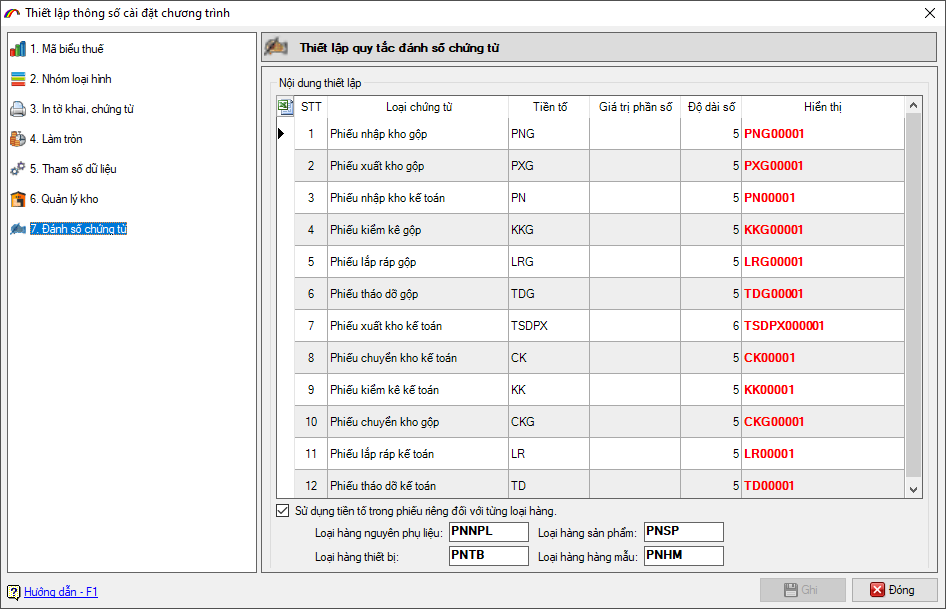The image size is (946, 609).
Task: Click the printer icon for In tờ khai
Action: (18, 109)
